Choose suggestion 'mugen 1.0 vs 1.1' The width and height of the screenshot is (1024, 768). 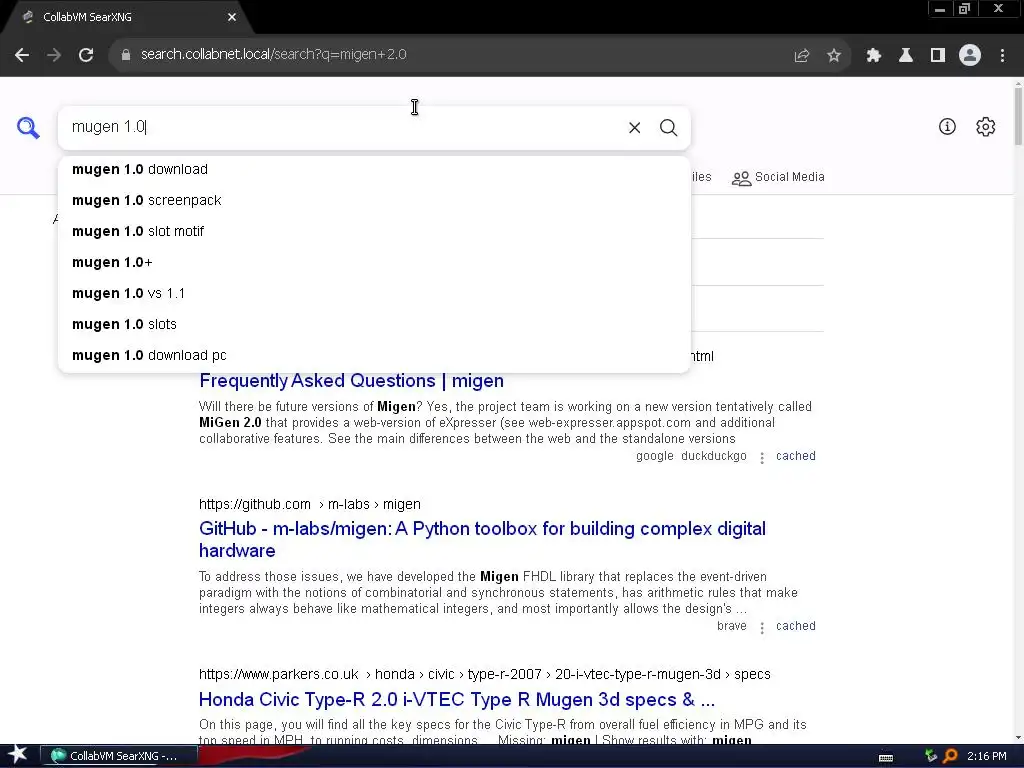point(374,293)
